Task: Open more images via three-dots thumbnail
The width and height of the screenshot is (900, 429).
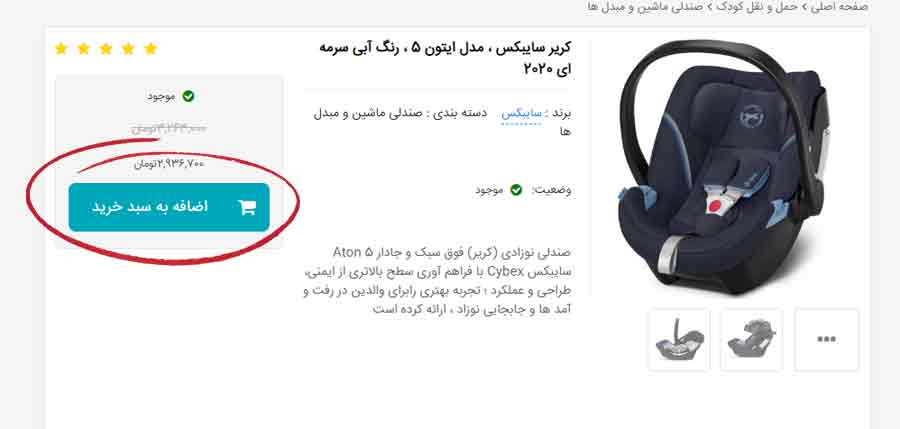Action: pyautogui.click(x=827, y=339)
